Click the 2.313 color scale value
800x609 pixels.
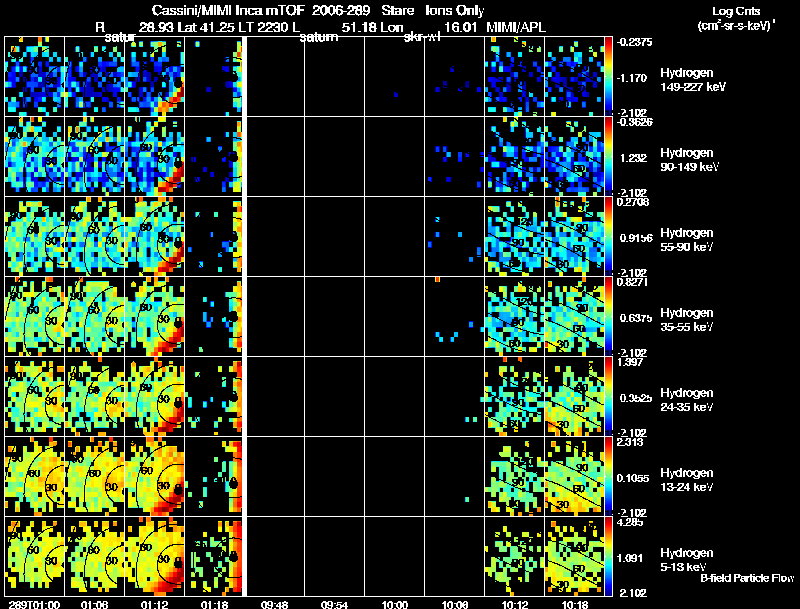pyautogui.click(x=630, y=442)
